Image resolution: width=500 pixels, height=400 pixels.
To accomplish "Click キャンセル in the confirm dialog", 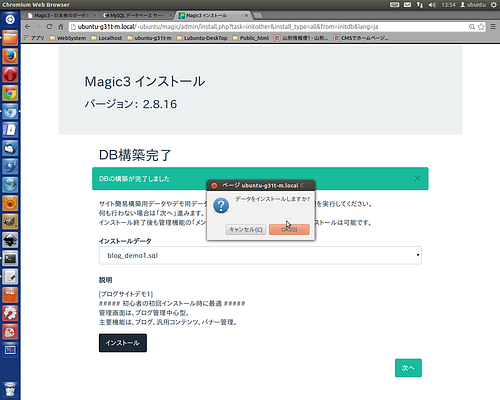I will [x=246, y=229].
